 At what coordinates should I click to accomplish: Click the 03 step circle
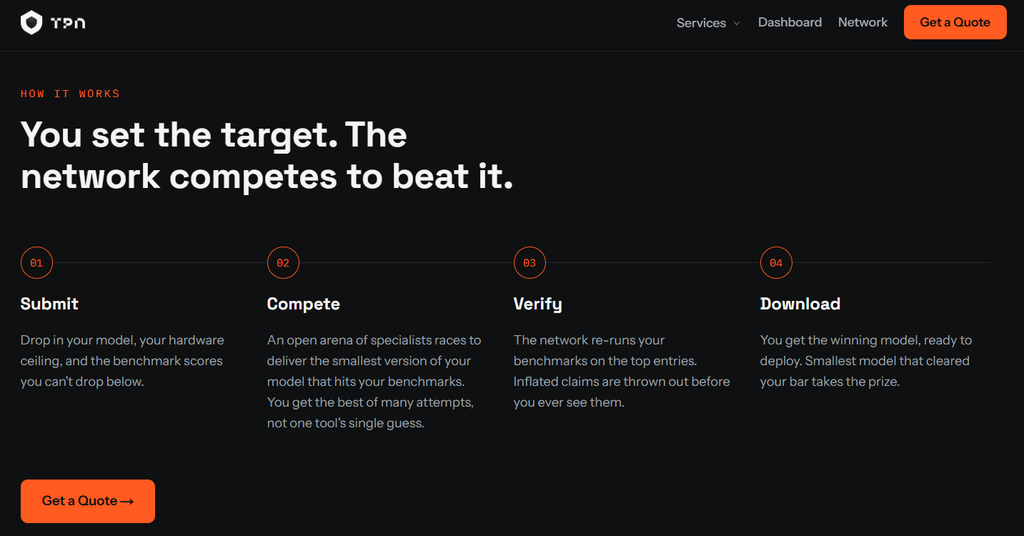[x=530, y=262]
